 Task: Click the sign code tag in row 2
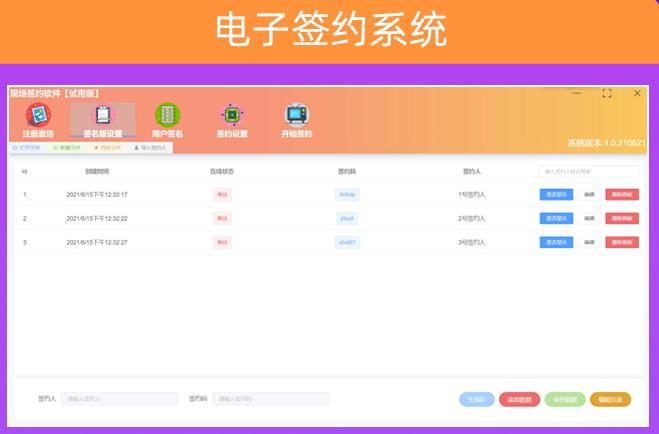tap(347, 218)
